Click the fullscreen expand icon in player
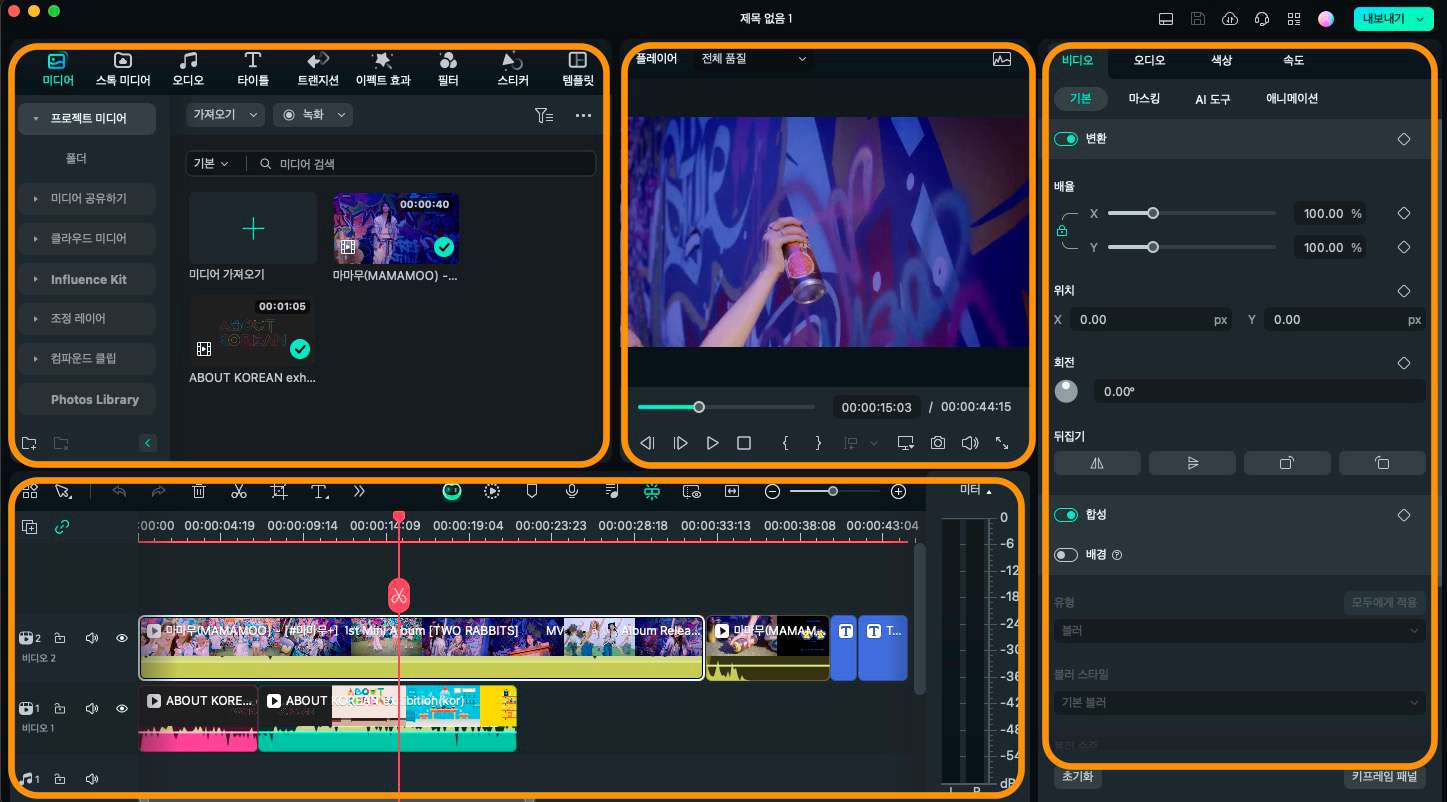 (1002, 442)
